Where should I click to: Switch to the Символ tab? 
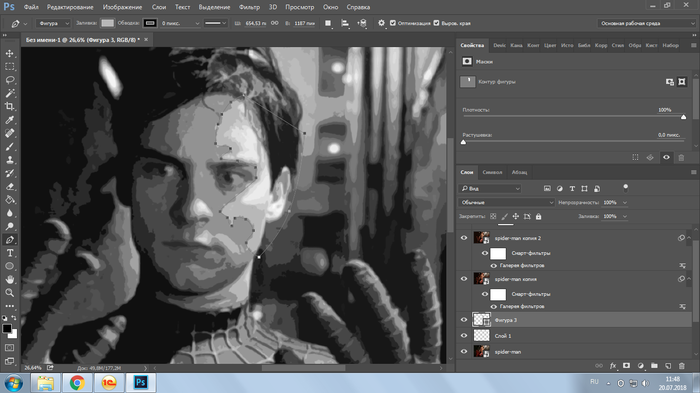pyautogui.click(x=492, y=172)
